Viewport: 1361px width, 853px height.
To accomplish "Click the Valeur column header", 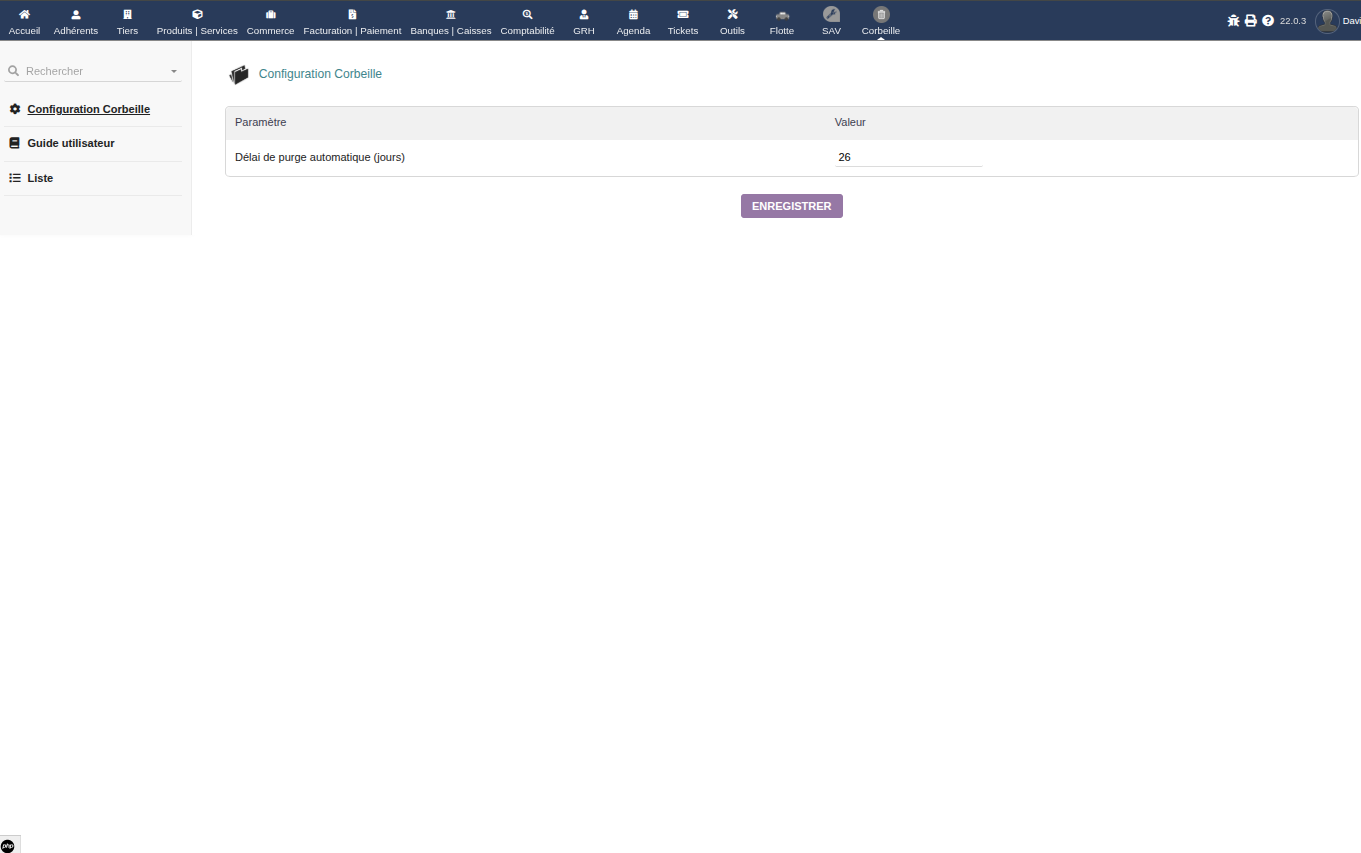I will point(850,122).
